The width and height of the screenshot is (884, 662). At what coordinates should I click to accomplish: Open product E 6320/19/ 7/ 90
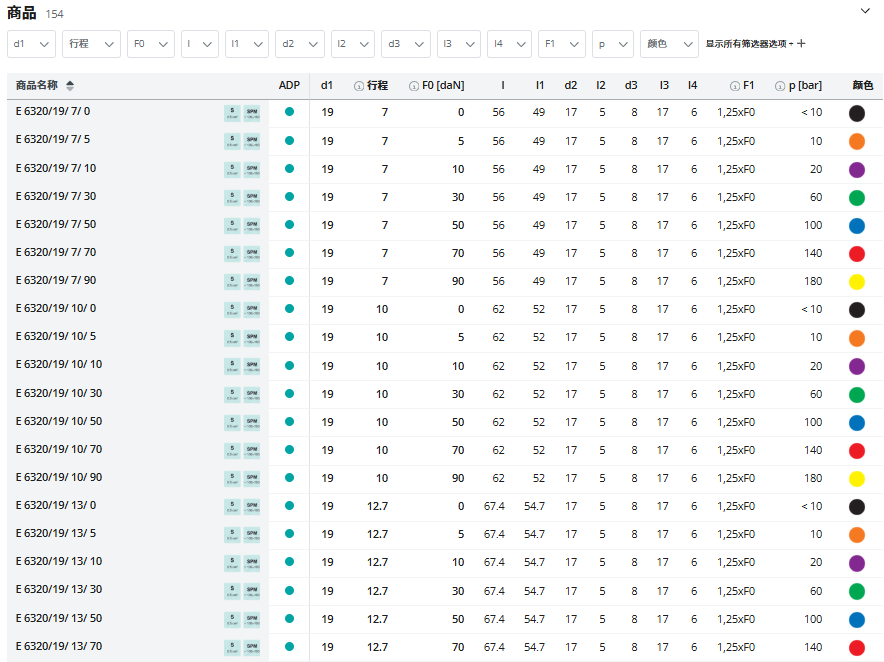pos(56,280)
